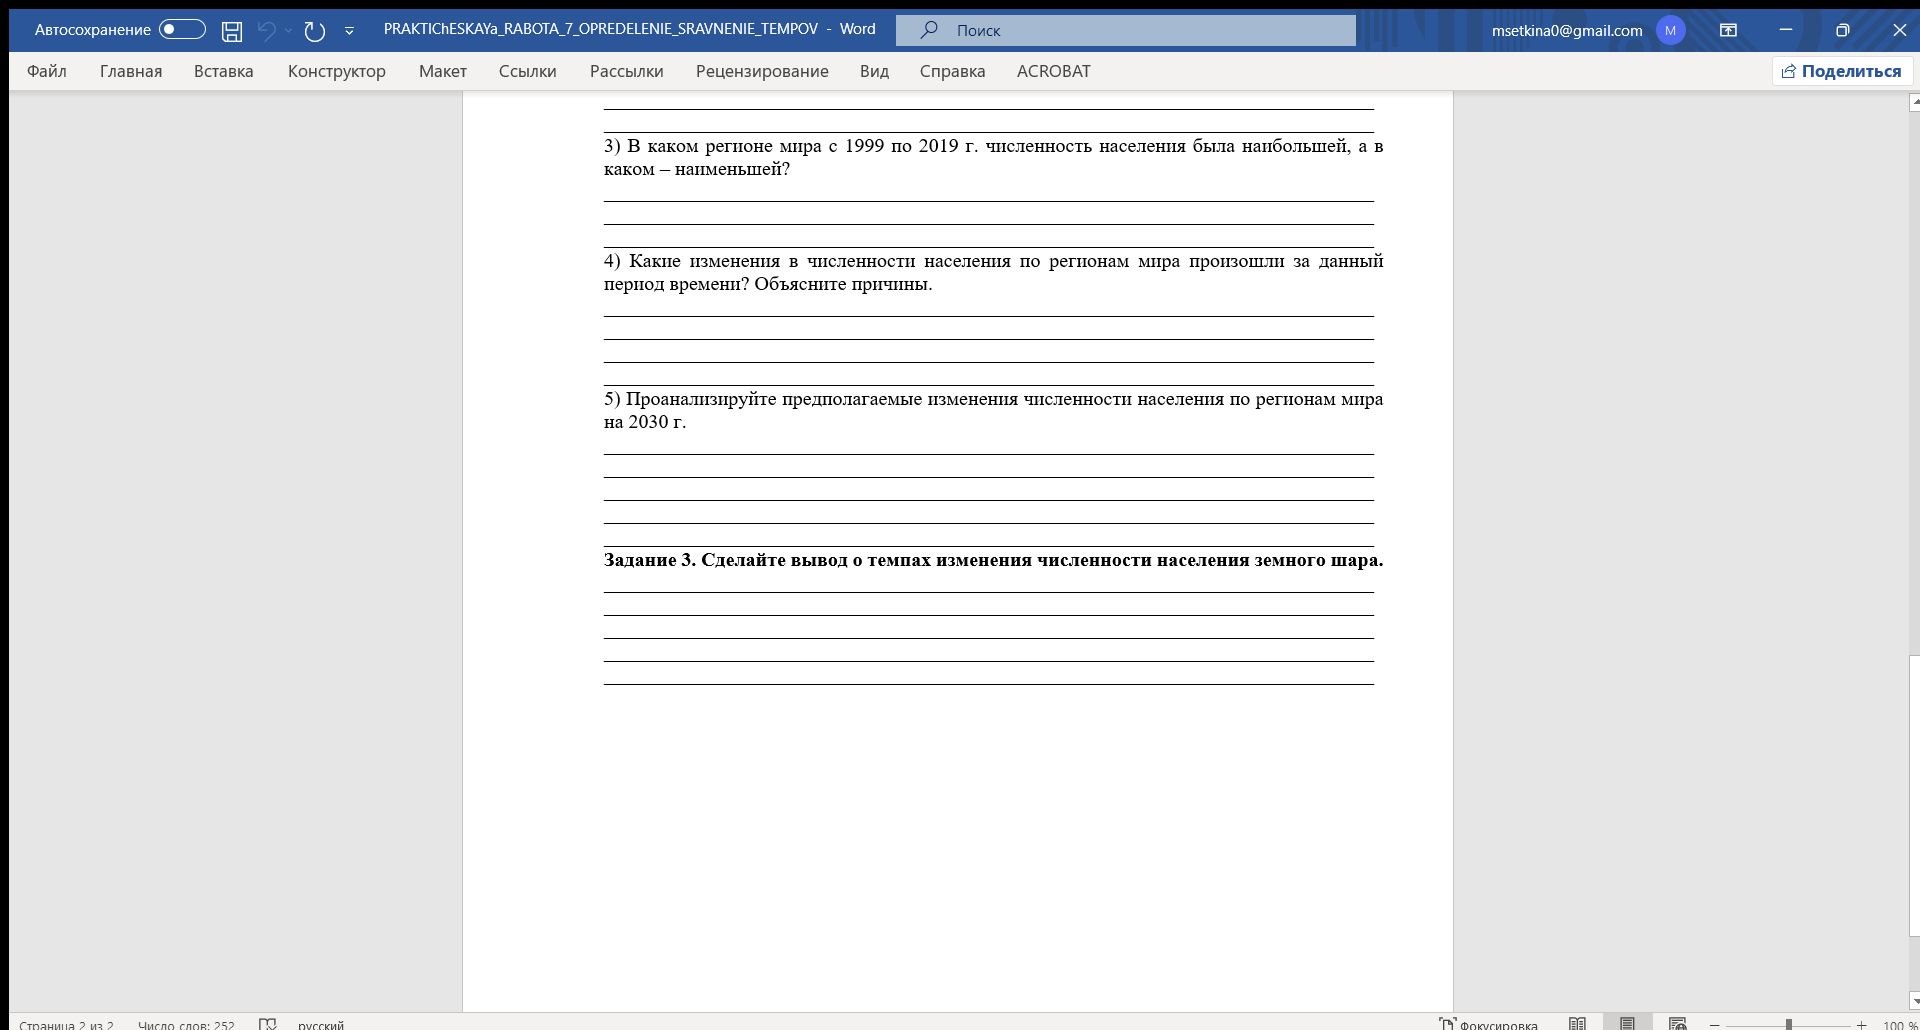Click the Число слов counter
1920x1030 pixels.
pos(186,1024)
